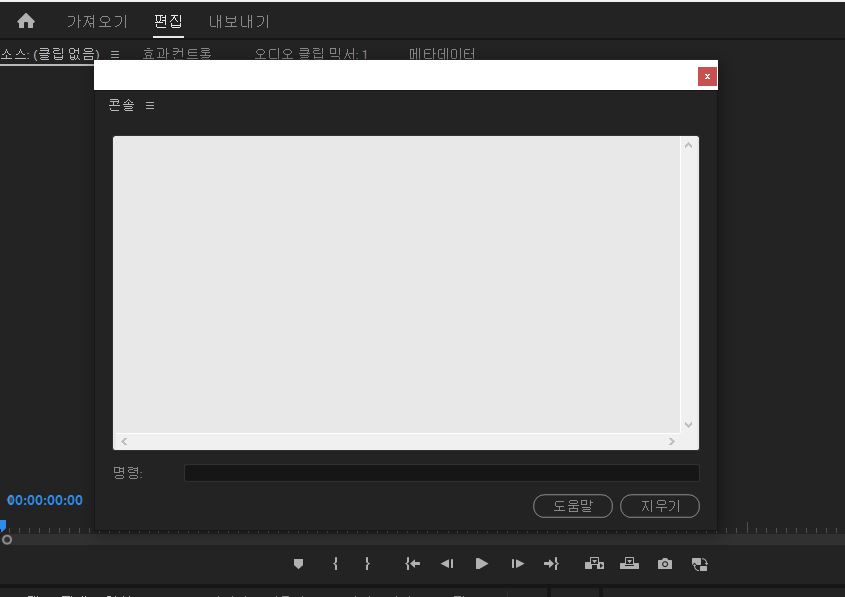Open the 콘솔 panel menu icon
This screenshot has height=597, width=845.
(x=150, y=106)
